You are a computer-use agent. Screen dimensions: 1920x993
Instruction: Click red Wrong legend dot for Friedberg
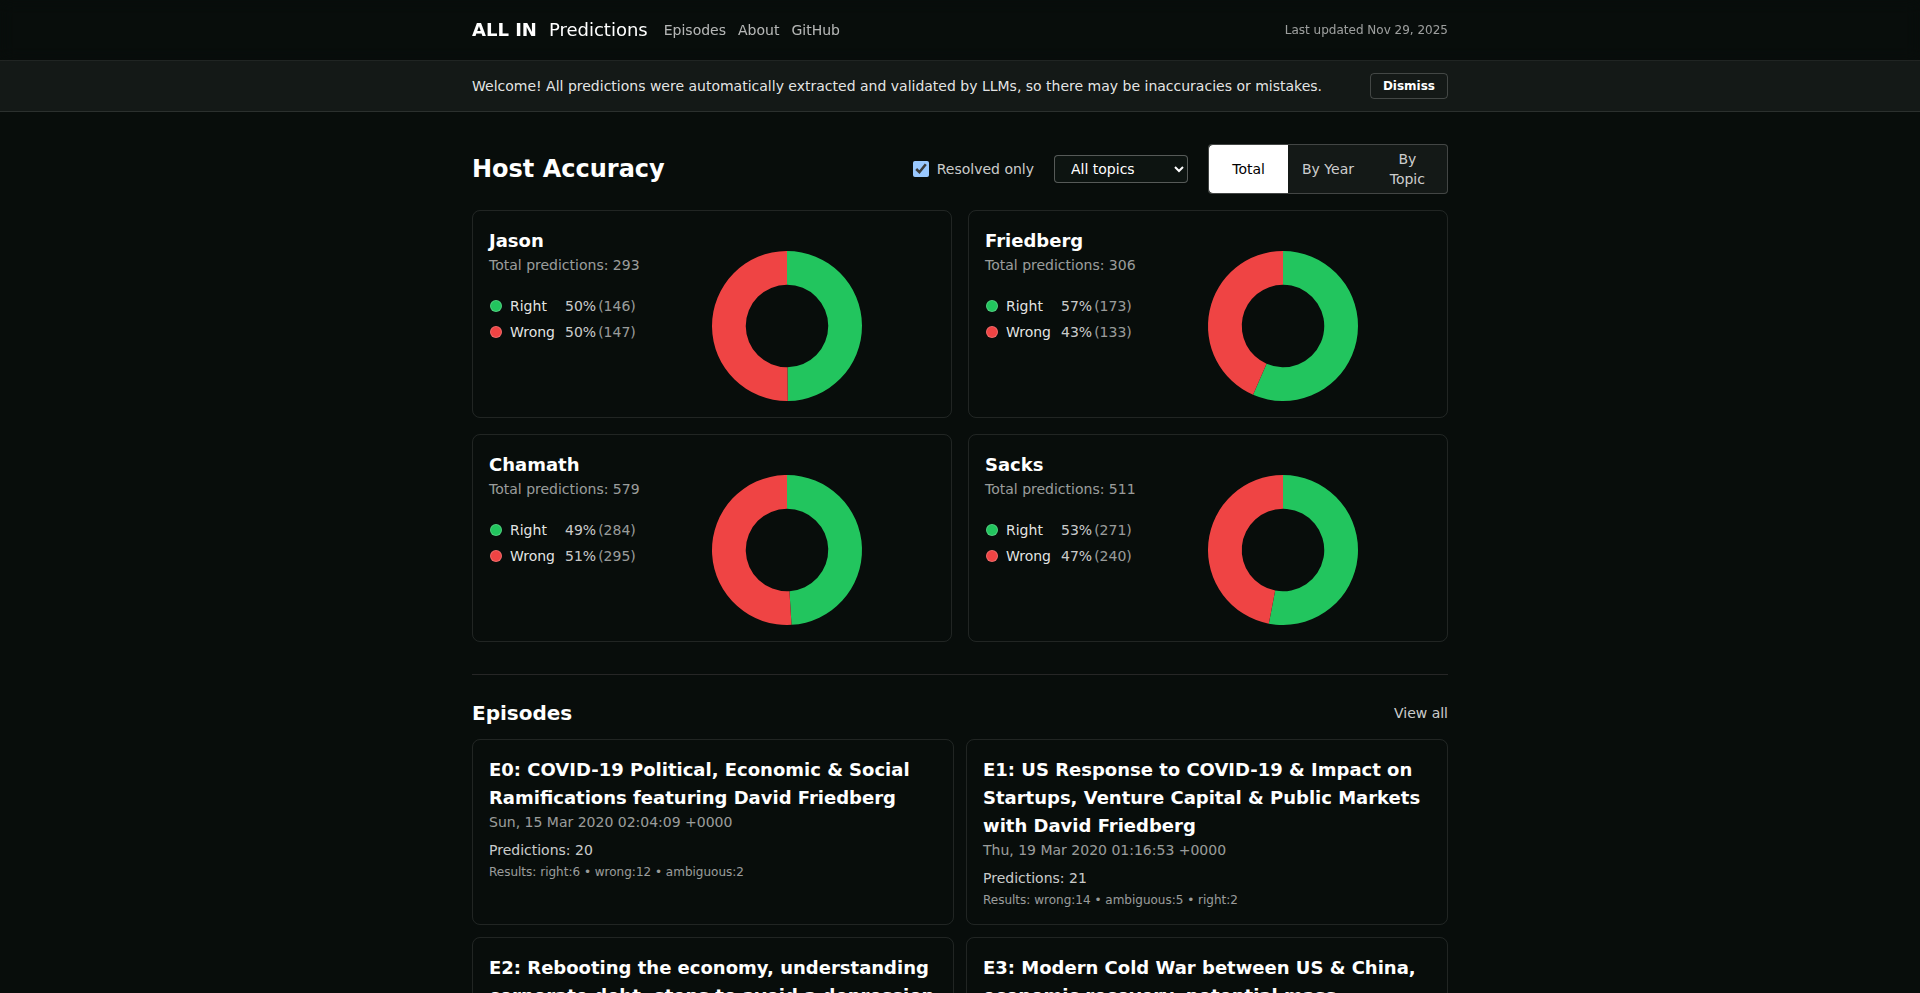click(x=992, y=332)
